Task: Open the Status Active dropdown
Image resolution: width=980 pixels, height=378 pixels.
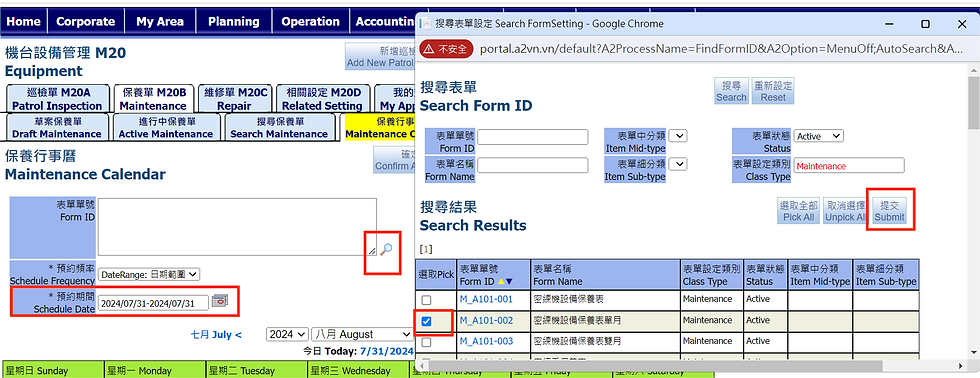Action: pos(818,136)
